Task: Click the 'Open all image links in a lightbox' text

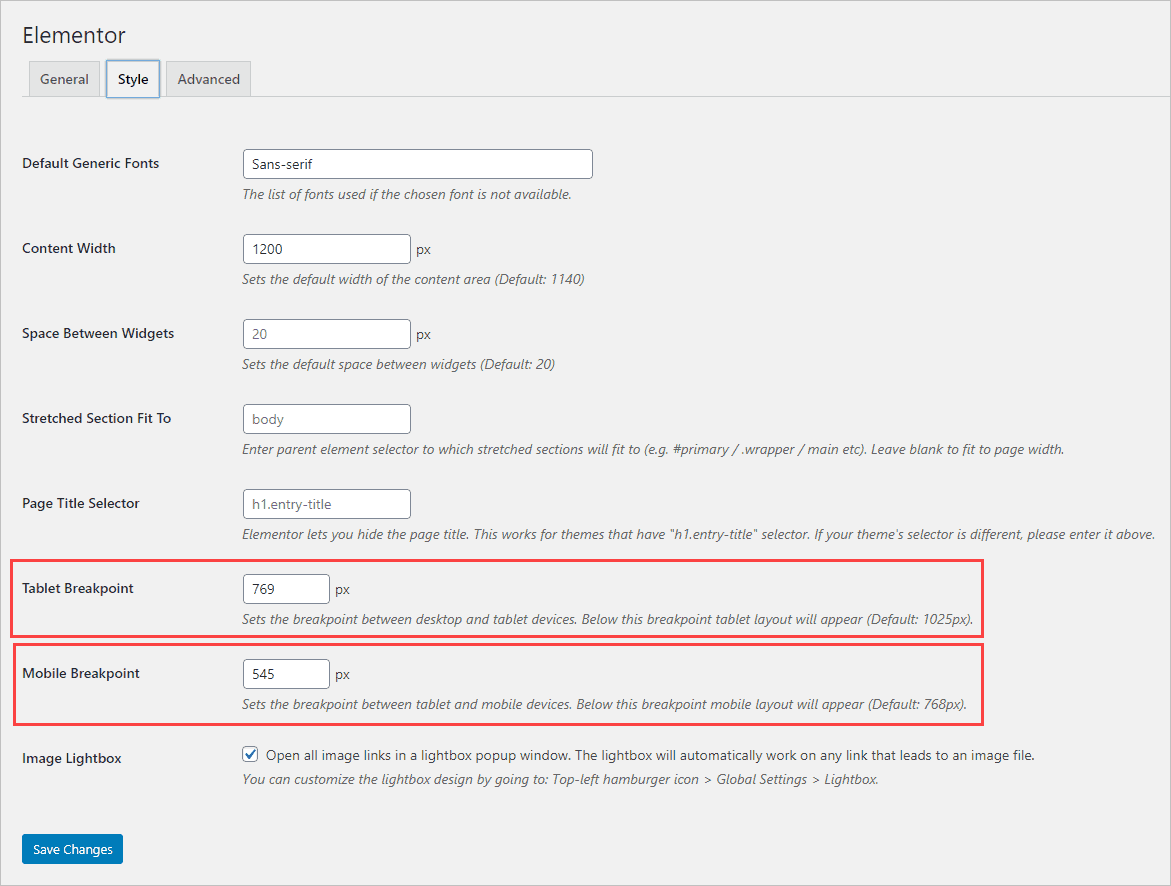Action: 650,755
